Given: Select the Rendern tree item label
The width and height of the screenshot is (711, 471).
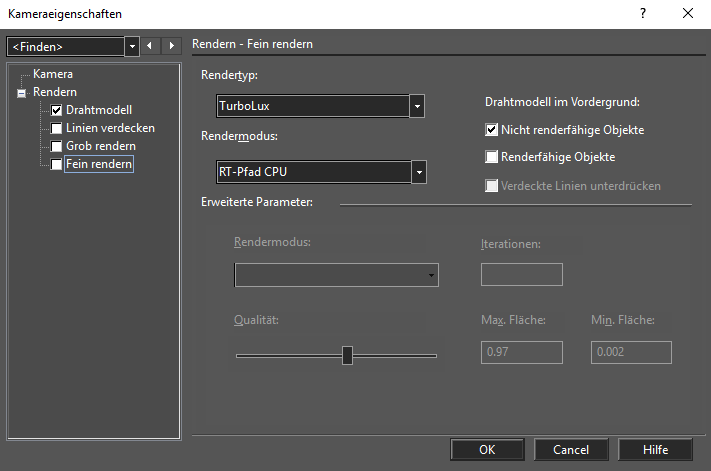Looking at the screenshot, I should (x=55, y=92).
